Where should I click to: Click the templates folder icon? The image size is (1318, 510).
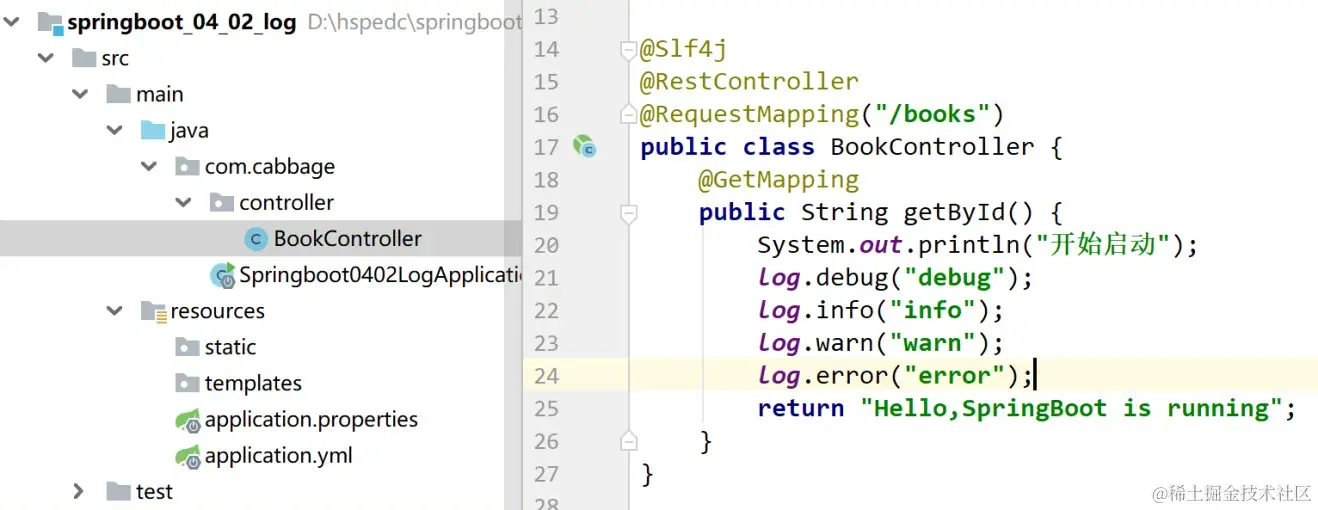(x=187, y=383)
